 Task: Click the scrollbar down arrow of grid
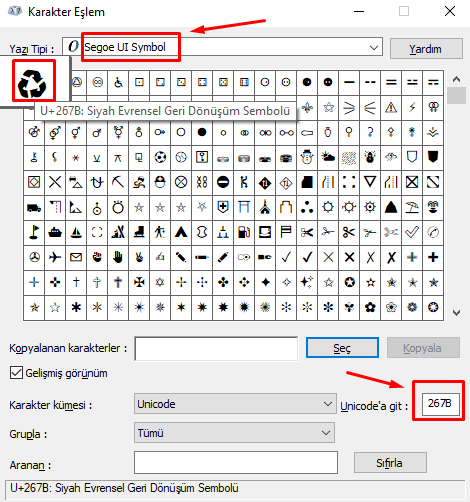click(456, 313)
